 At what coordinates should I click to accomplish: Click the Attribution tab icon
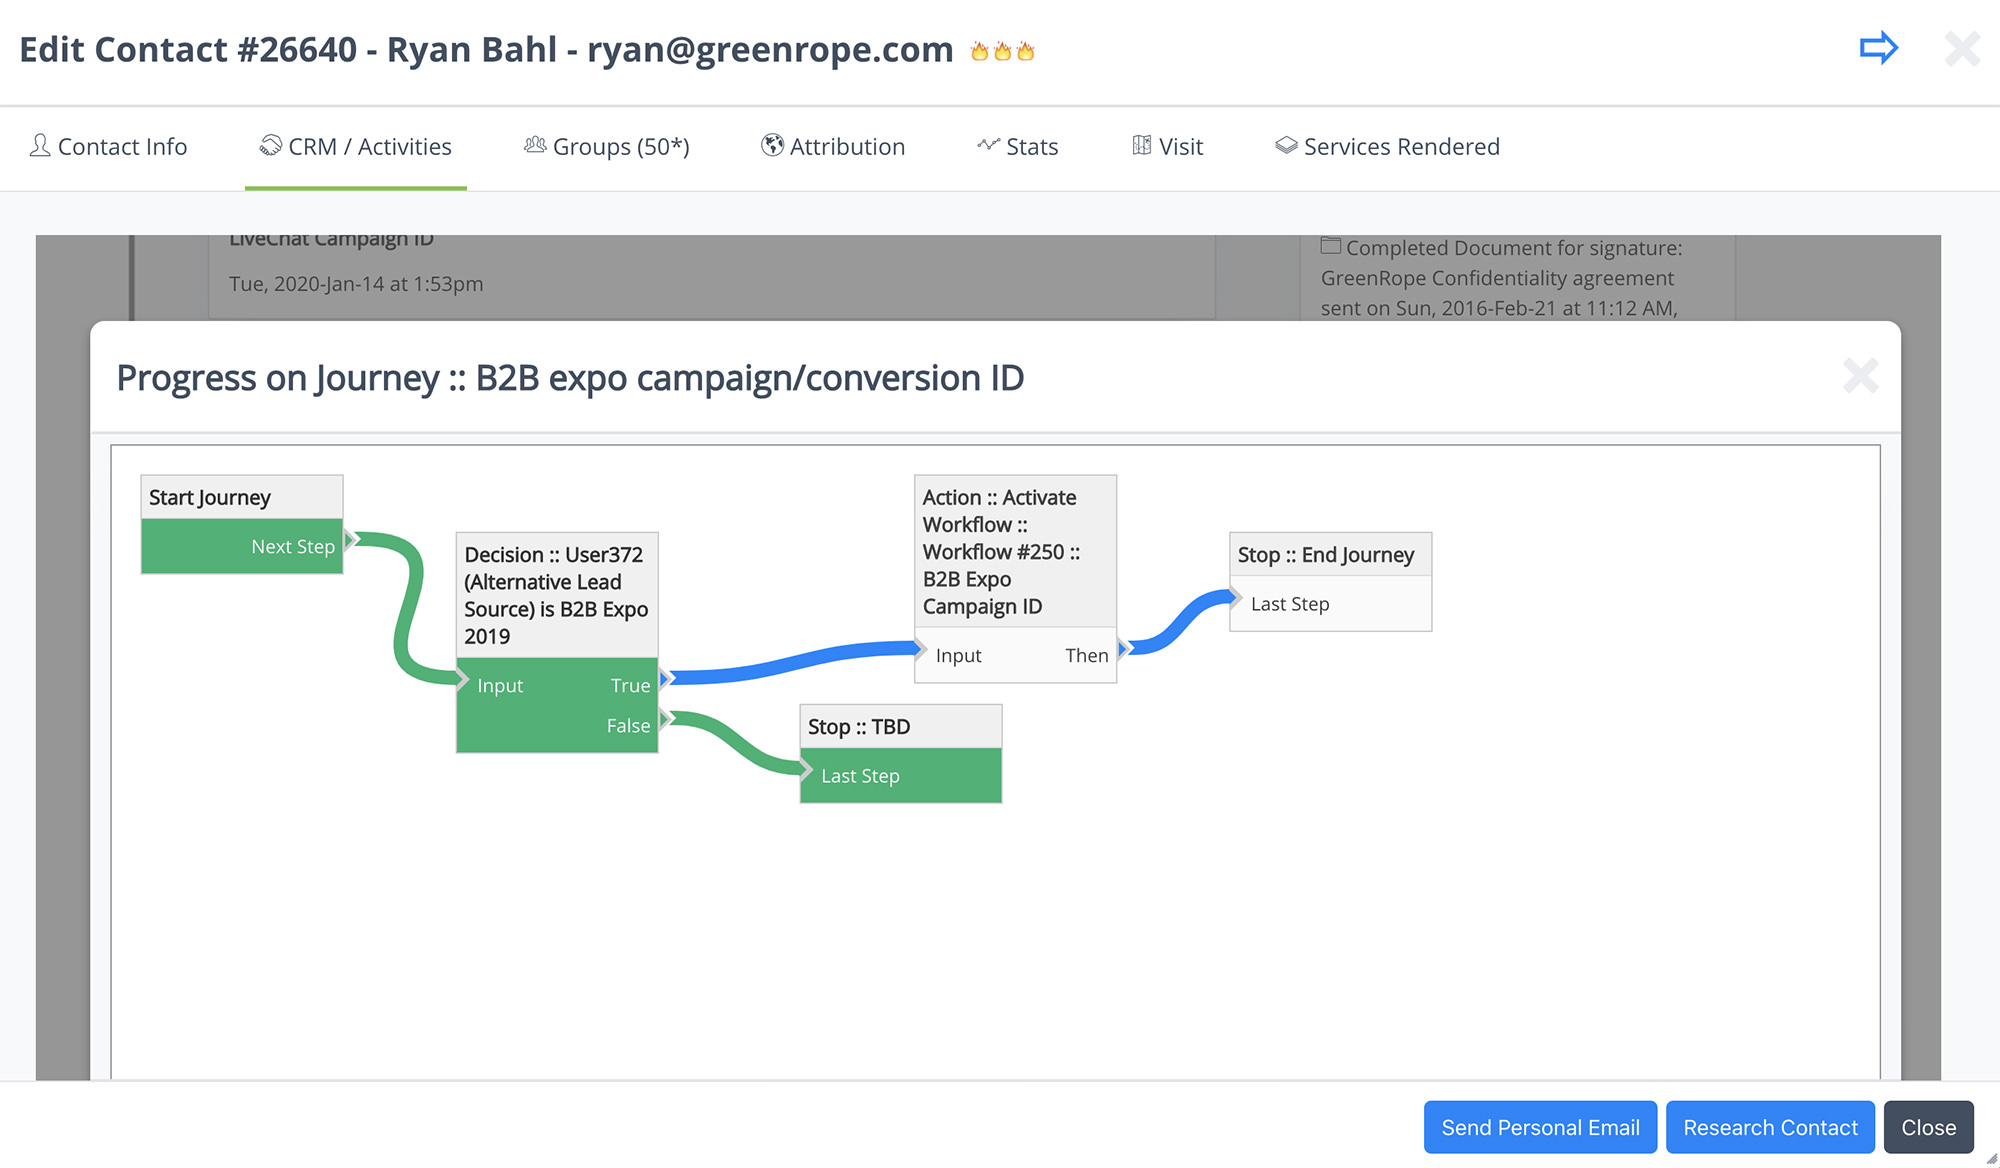point(771,145)
